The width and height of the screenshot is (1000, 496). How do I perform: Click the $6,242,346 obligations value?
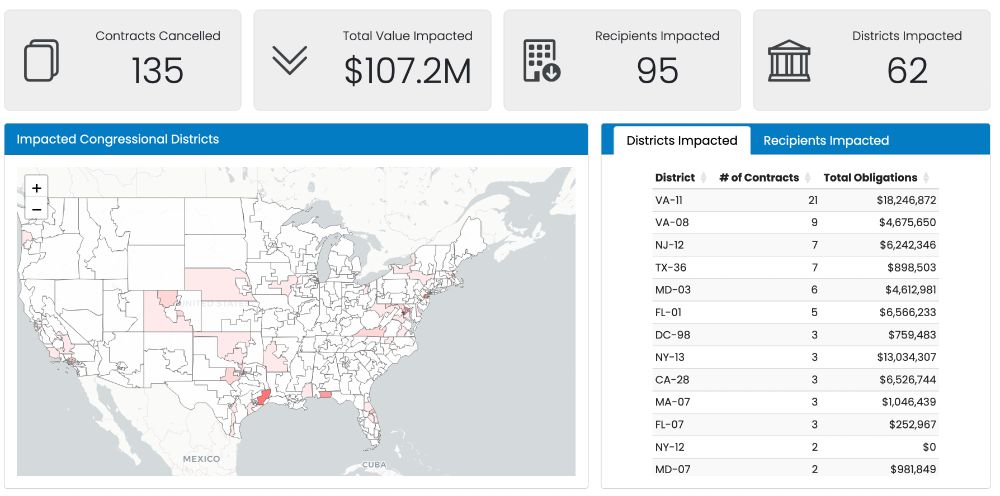click(908, 245)
